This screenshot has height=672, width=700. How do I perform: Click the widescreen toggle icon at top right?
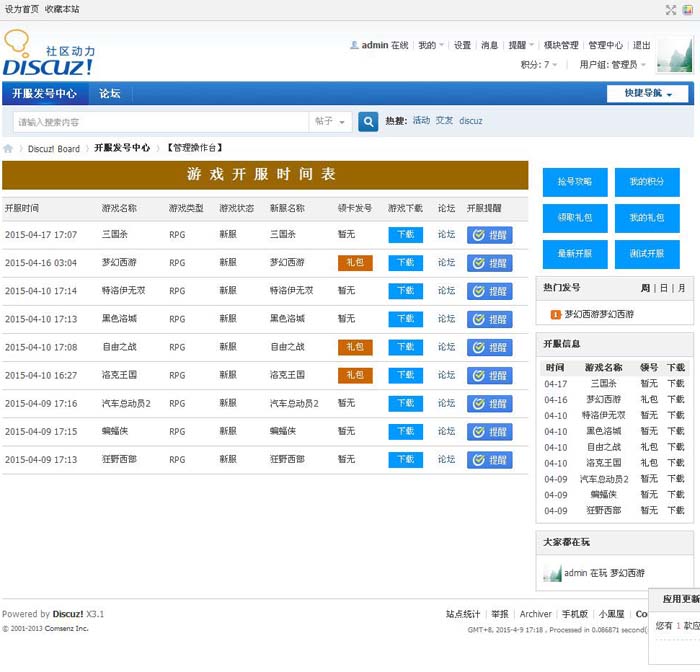pos(671,9)
